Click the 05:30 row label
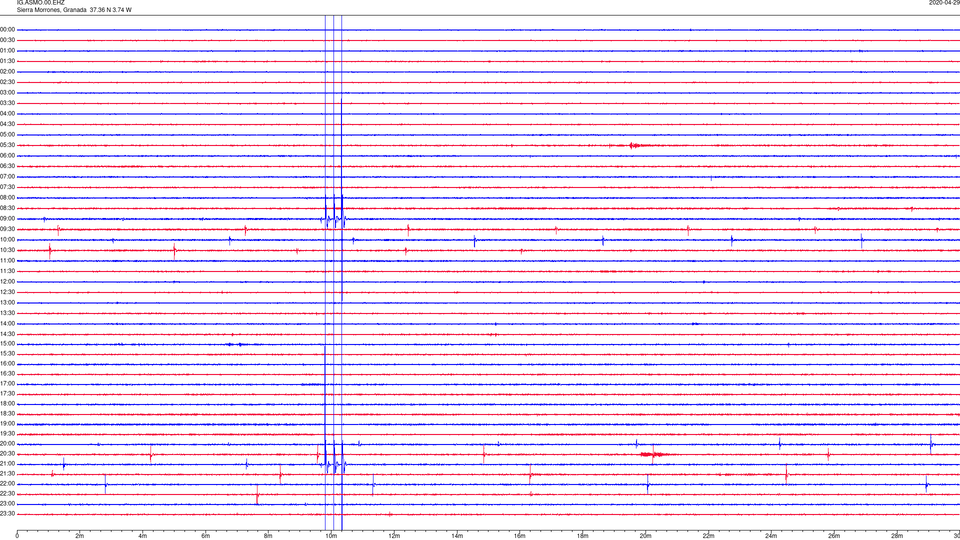The image size is (960, 540). point(7,145)
